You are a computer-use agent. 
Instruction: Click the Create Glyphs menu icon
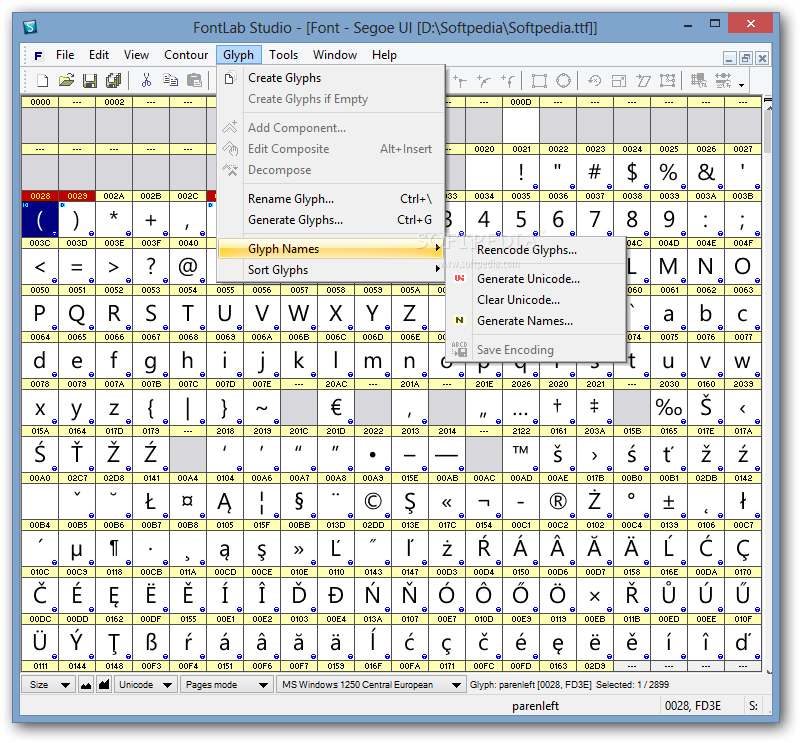point(230,78)
